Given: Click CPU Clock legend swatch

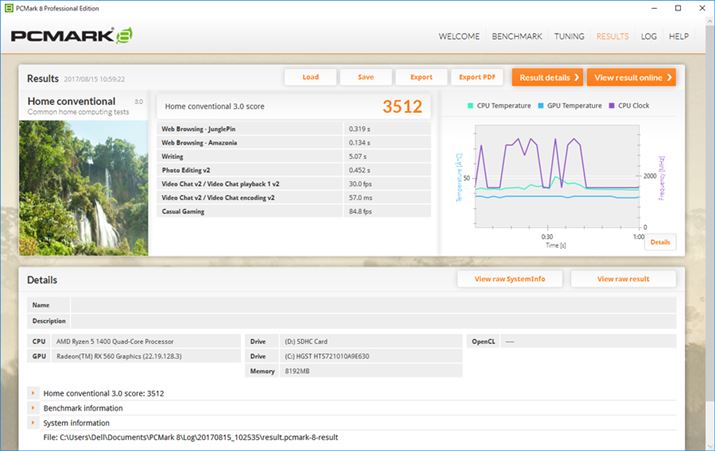Looking at the screenshot, I should coord(611,105).
